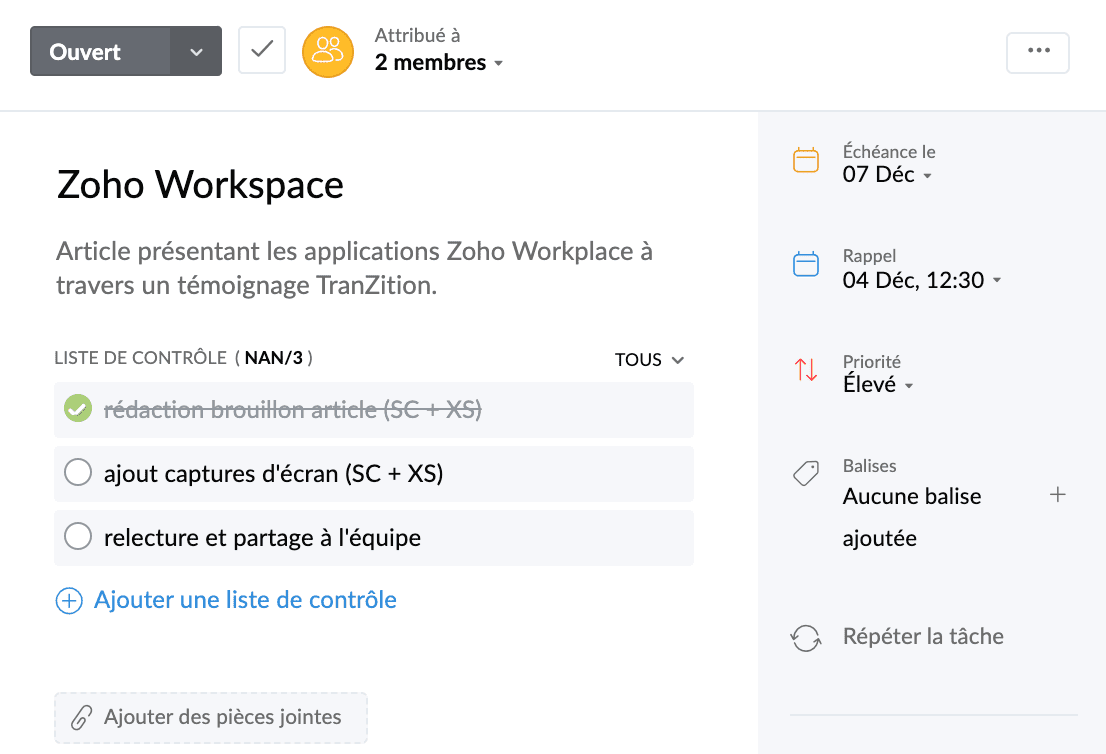Check off 'relecture et partage à l'équipe'
The image size is (1106, 754).
[78, 537]
